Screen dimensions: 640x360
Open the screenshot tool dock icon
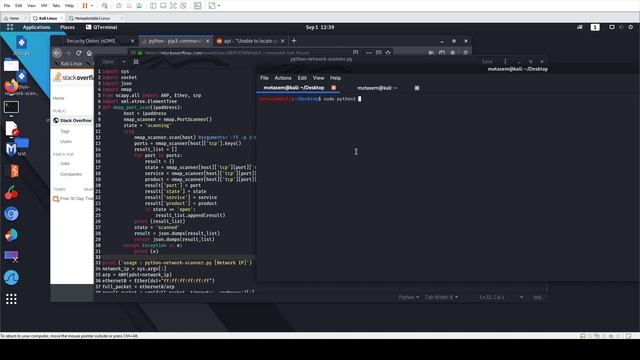pyautogui.click(x=11, y=256)
